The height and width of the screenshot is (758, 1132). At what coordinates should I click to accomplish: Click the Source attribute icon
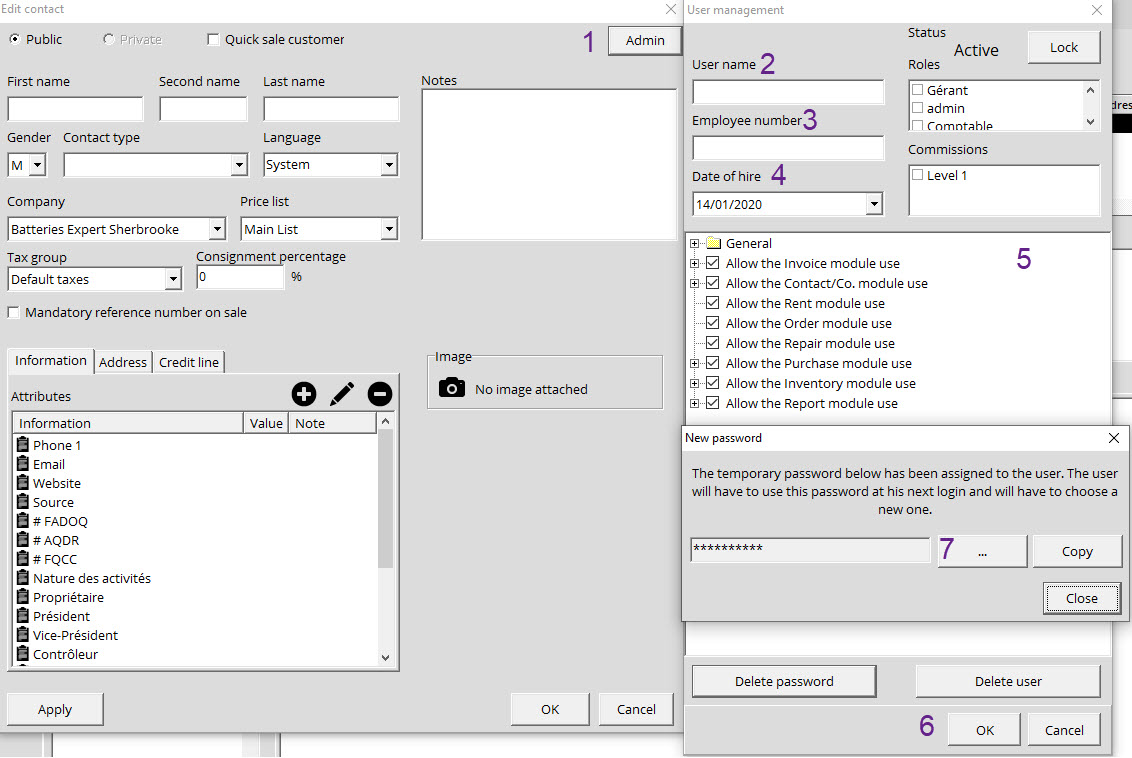point(21,502)
